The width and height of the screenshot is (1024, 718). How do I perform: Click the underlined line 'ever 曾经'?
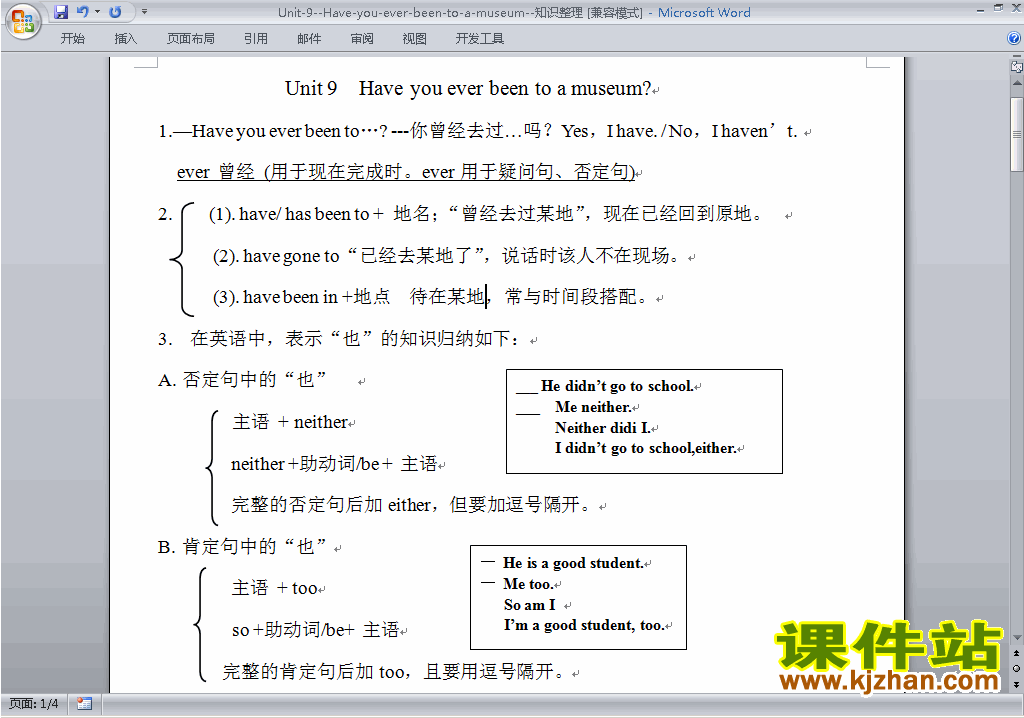(x=406, y=172)
